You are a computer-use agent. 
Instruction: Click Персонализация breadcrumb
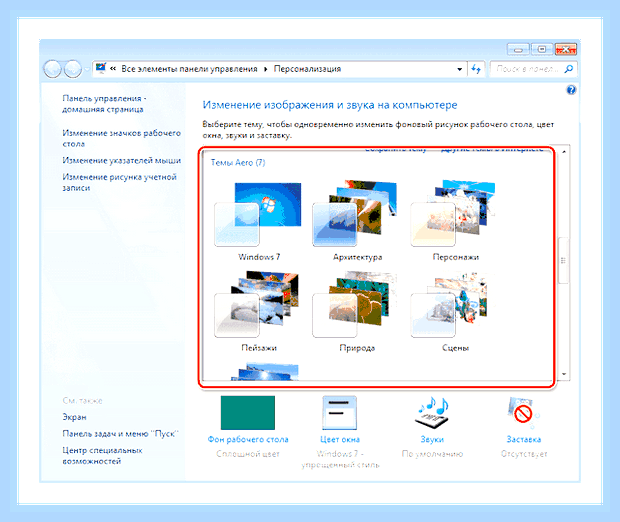[x=307, y=69]
